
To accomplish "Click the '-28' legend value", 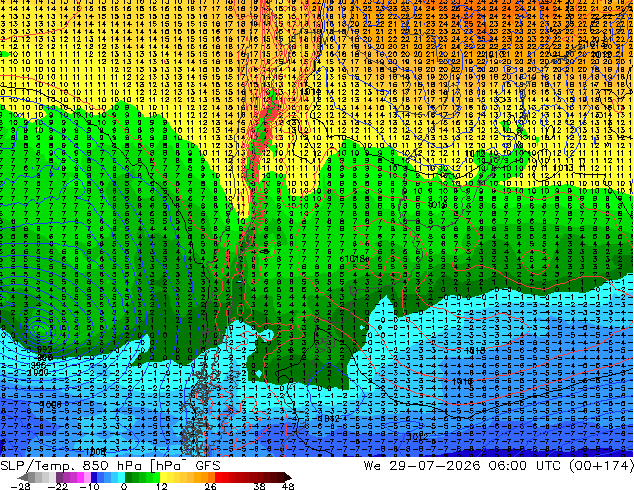I will tap(20, 486).
